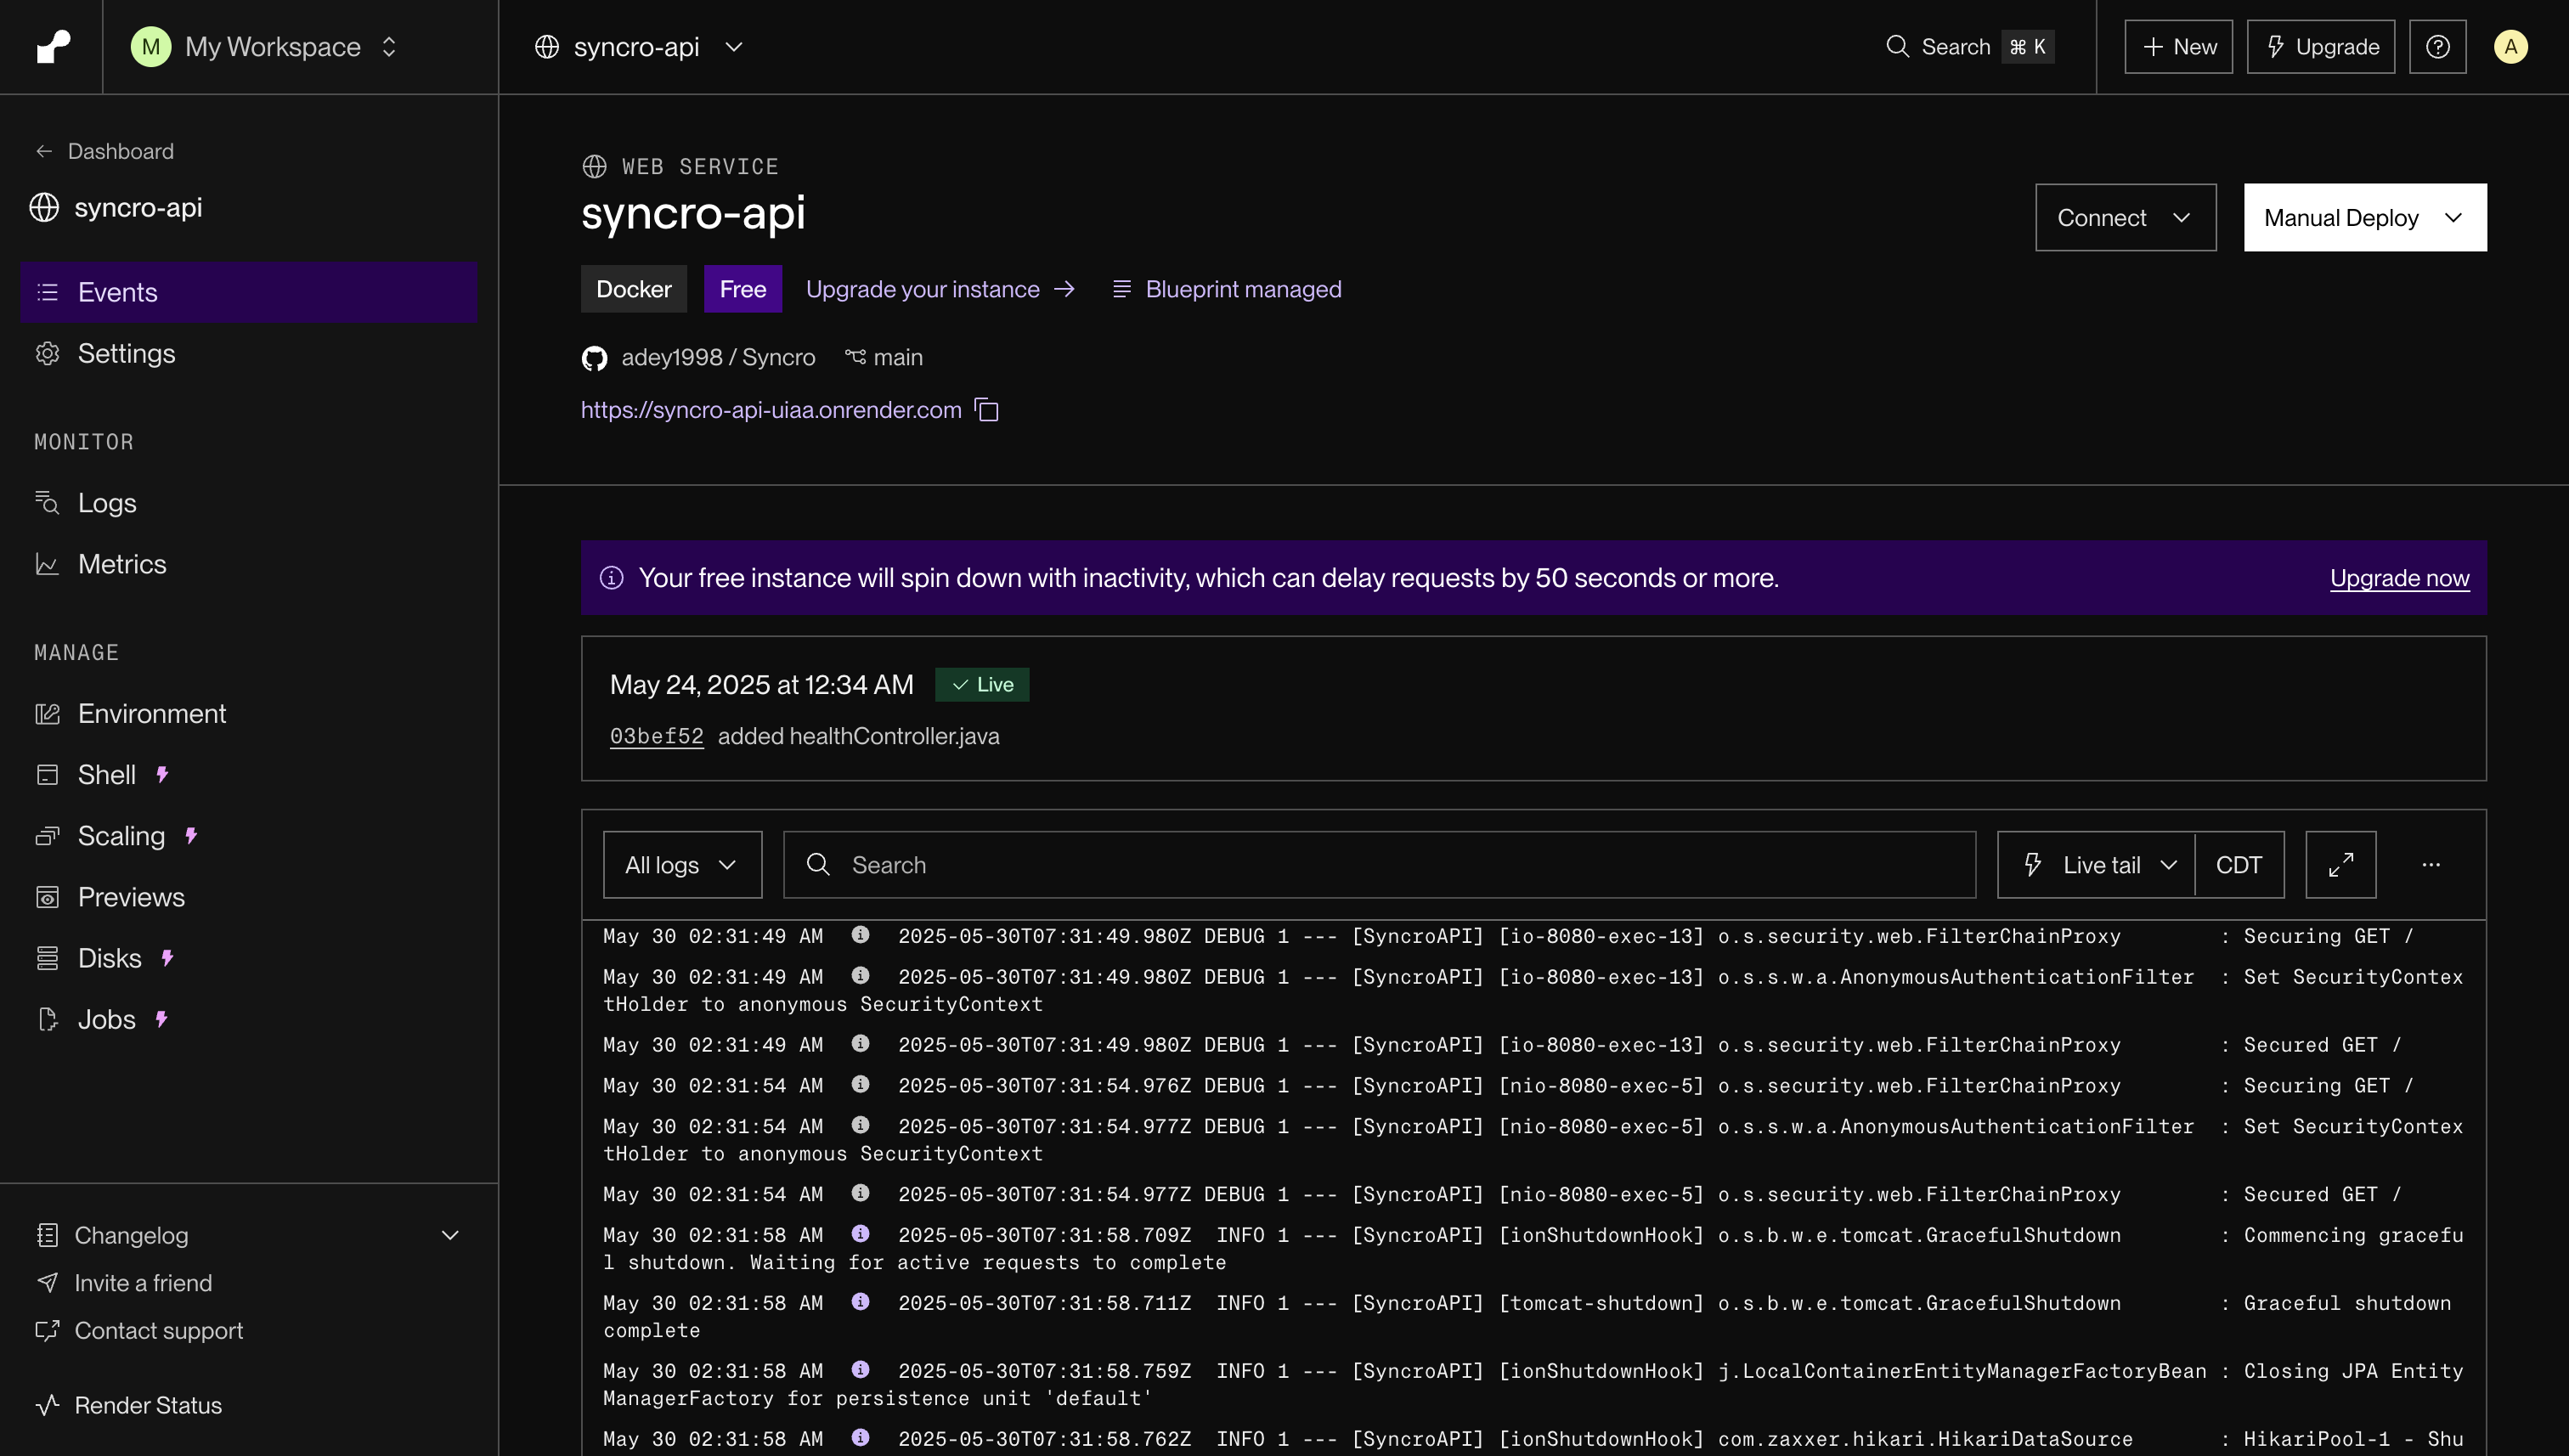Click Upgrade your instance link
Image resolution: width=2569 pixels, height=1456 pixels.
(x=940, y=289)
